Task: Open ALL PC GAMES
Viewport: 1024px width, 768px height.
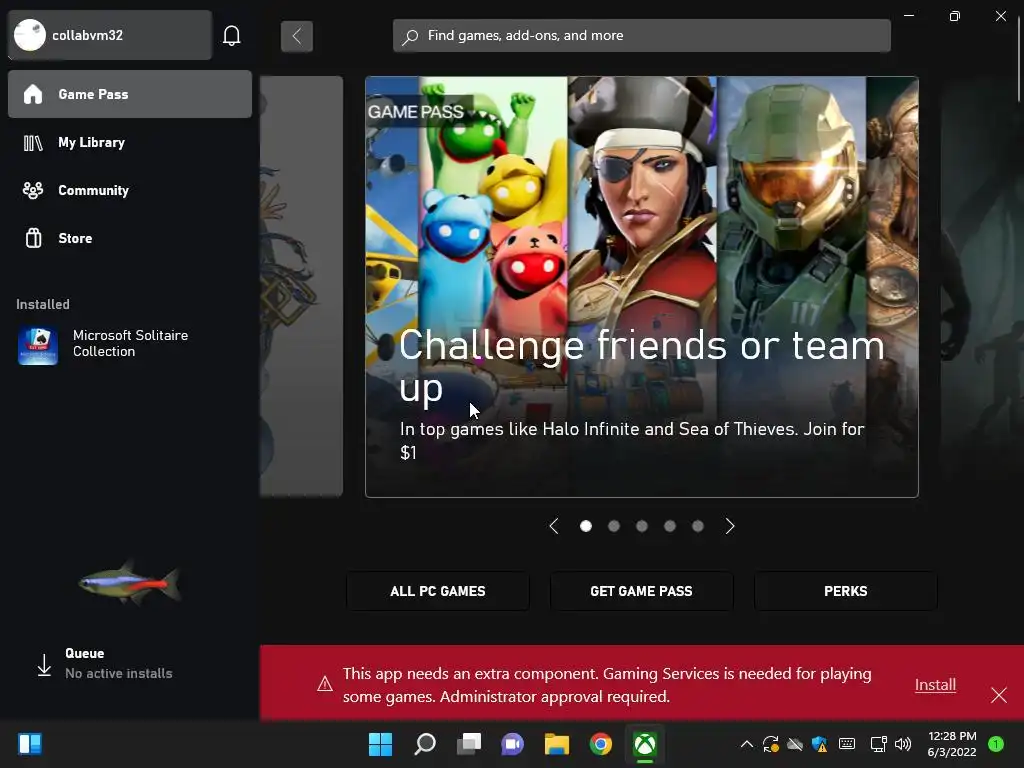Action: (x=438, y=591)
